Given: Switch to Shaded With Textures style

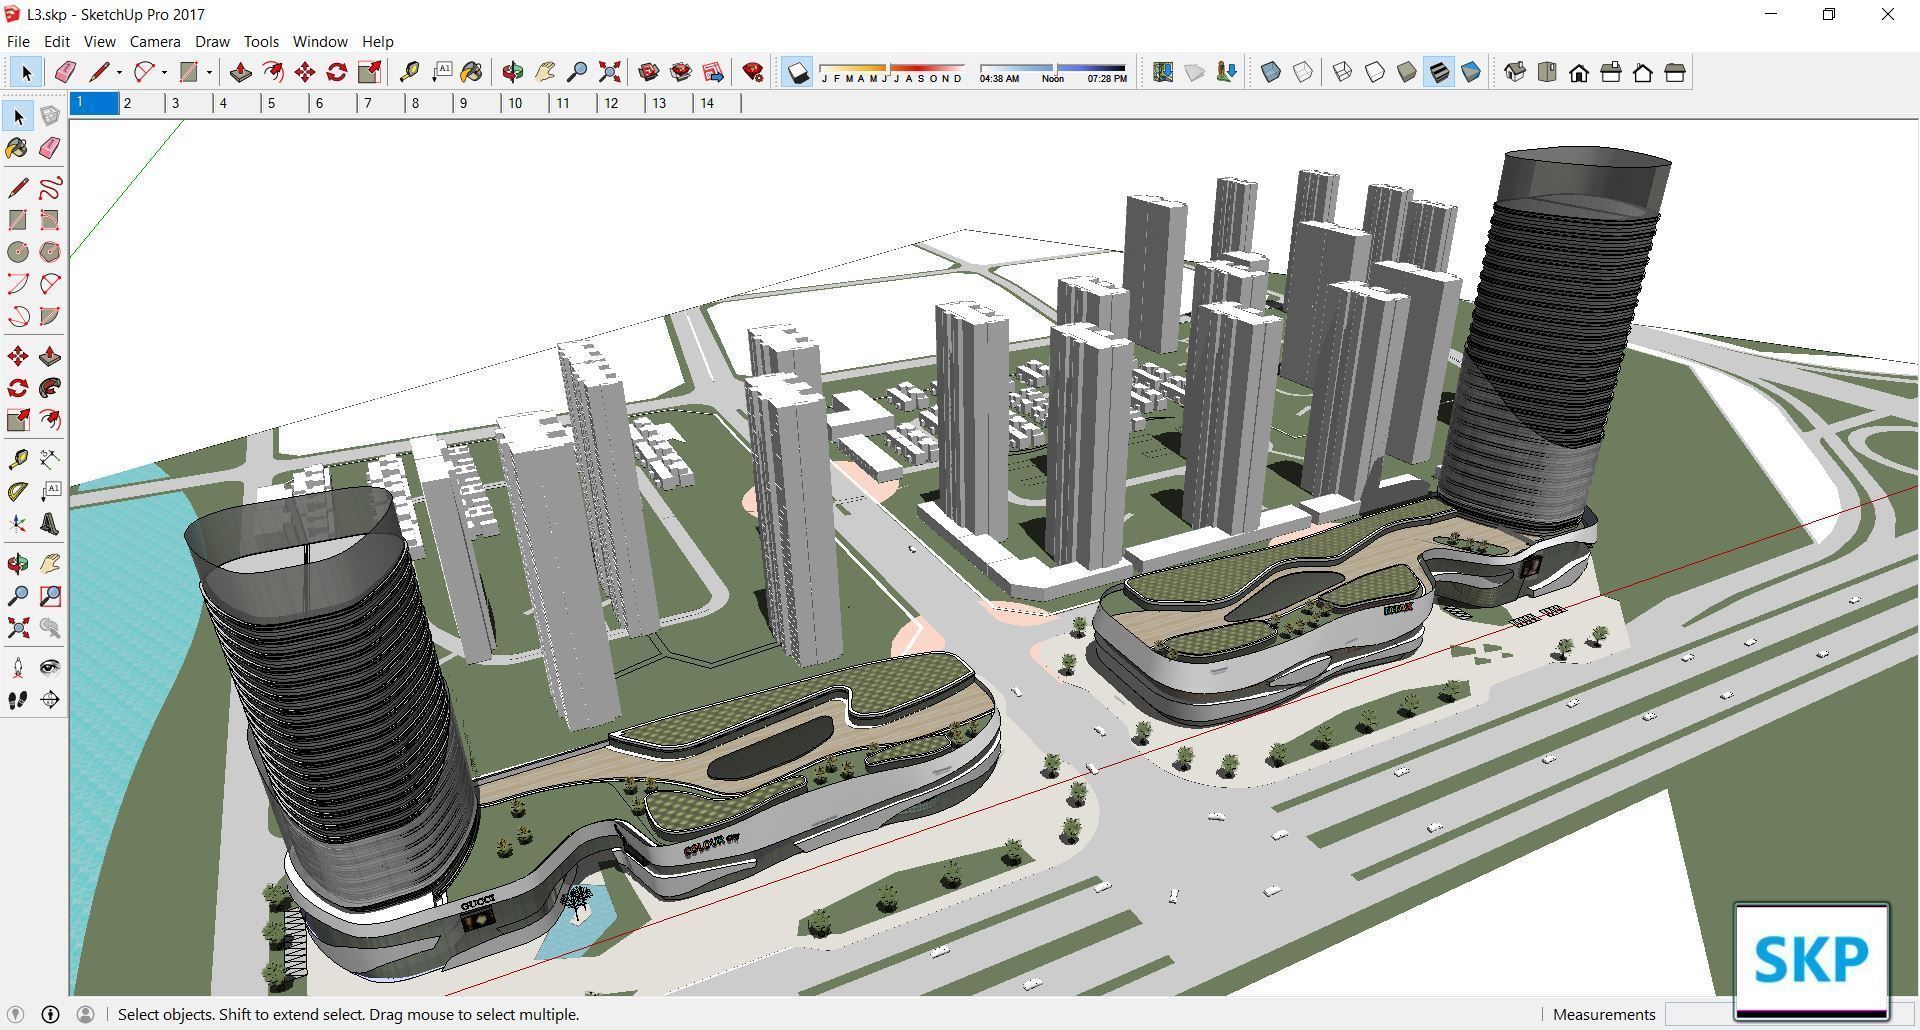Looking at the screenshot, I should (x=1439, y=72).
